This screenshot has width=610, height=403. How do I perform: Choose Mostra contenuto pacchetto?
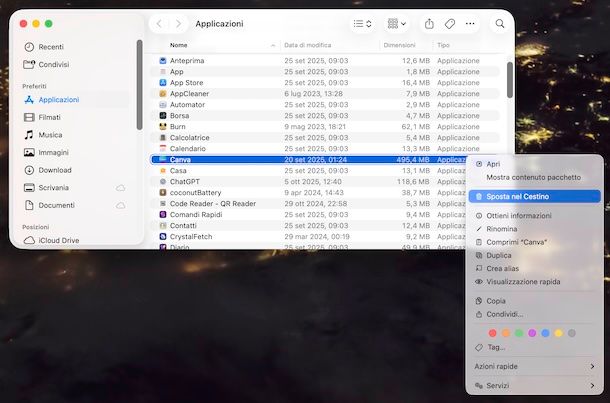coord(535,177)
